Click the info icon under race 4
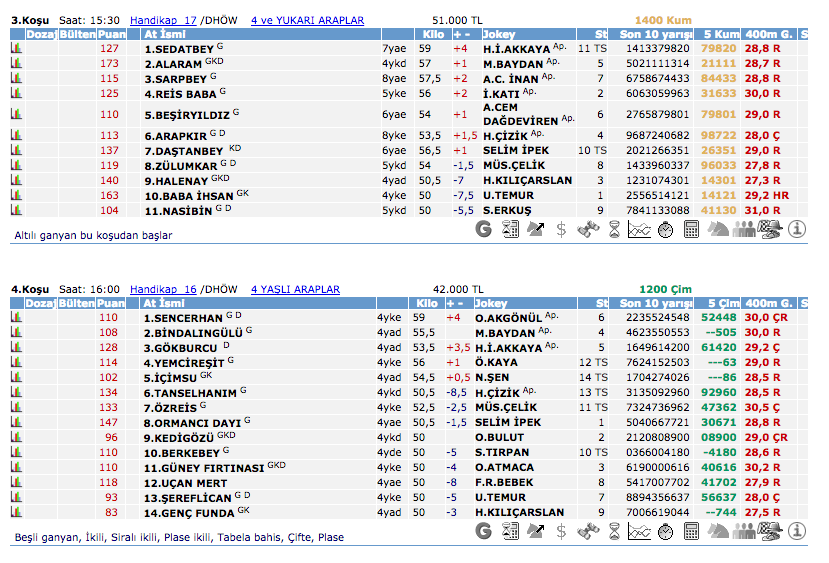The height and width of the screenshot is (563, 829). (x=797, y=536)
